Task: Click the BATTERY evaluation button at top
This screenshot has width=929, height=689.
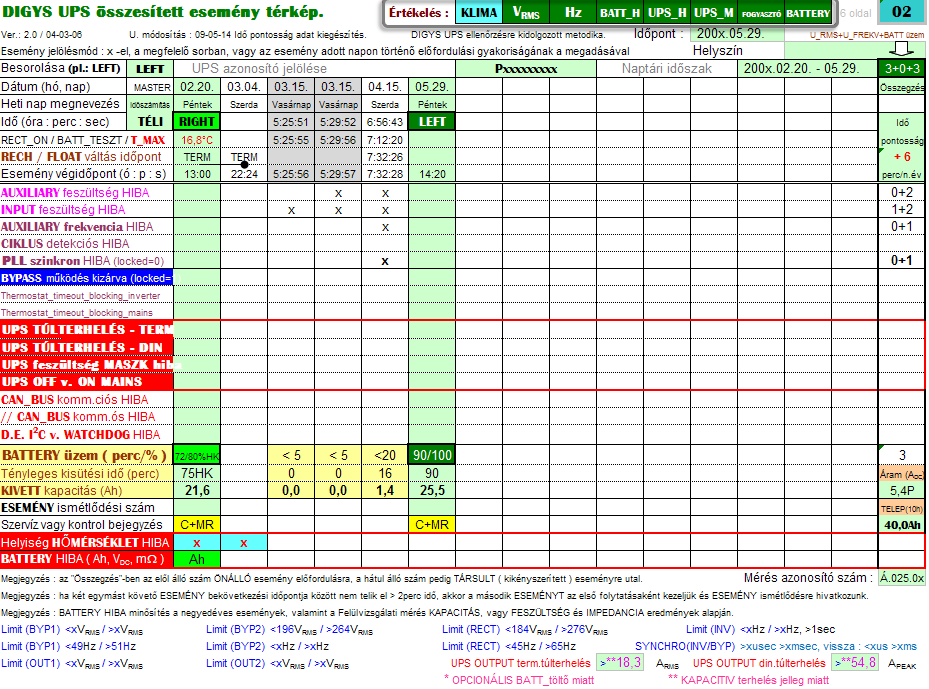Action: tap(808, 13)
